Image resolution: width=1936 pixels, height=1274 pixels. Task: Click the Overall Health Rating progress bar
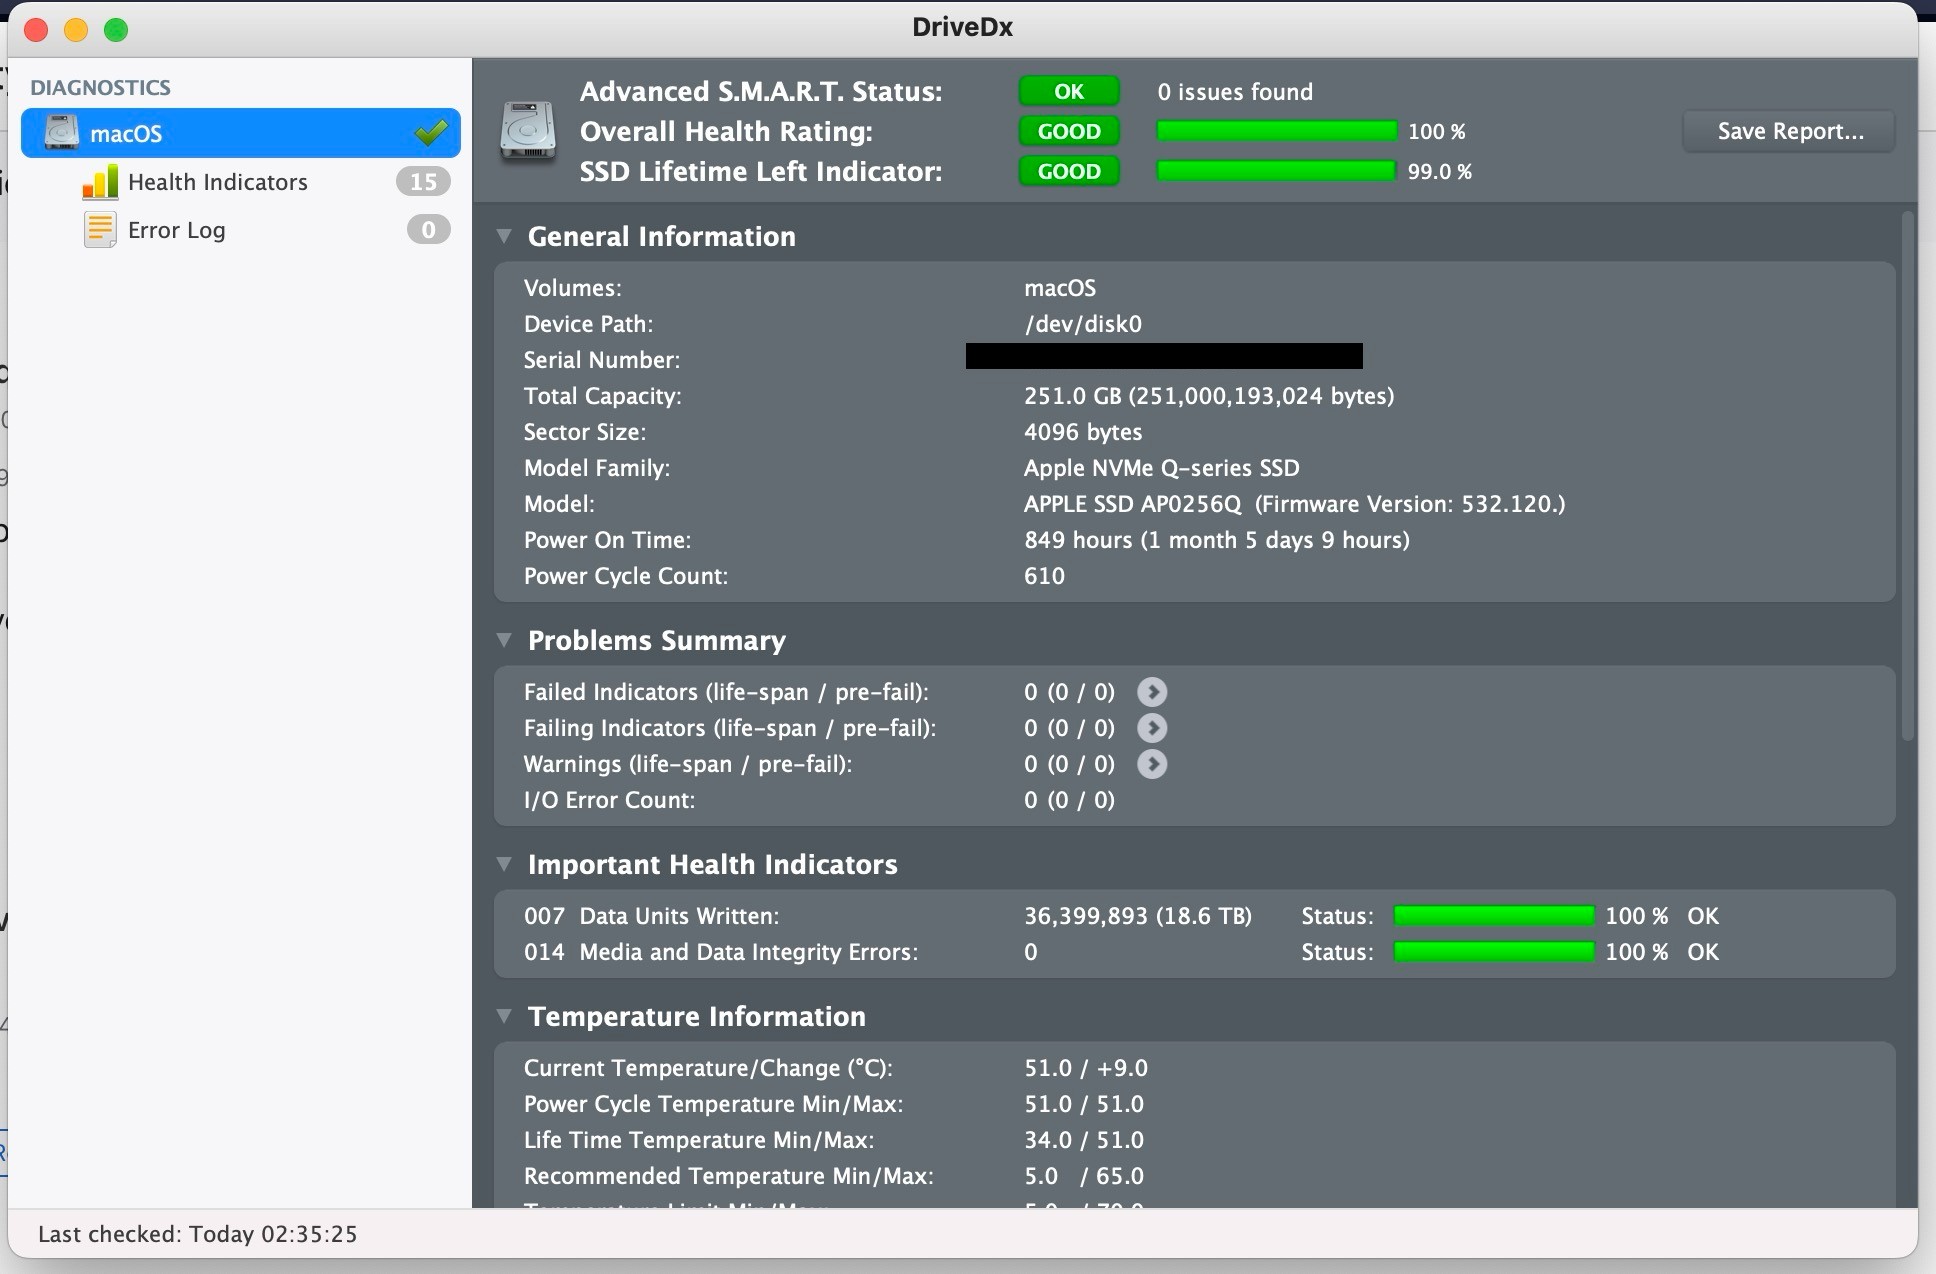(x=1276, y=131)
